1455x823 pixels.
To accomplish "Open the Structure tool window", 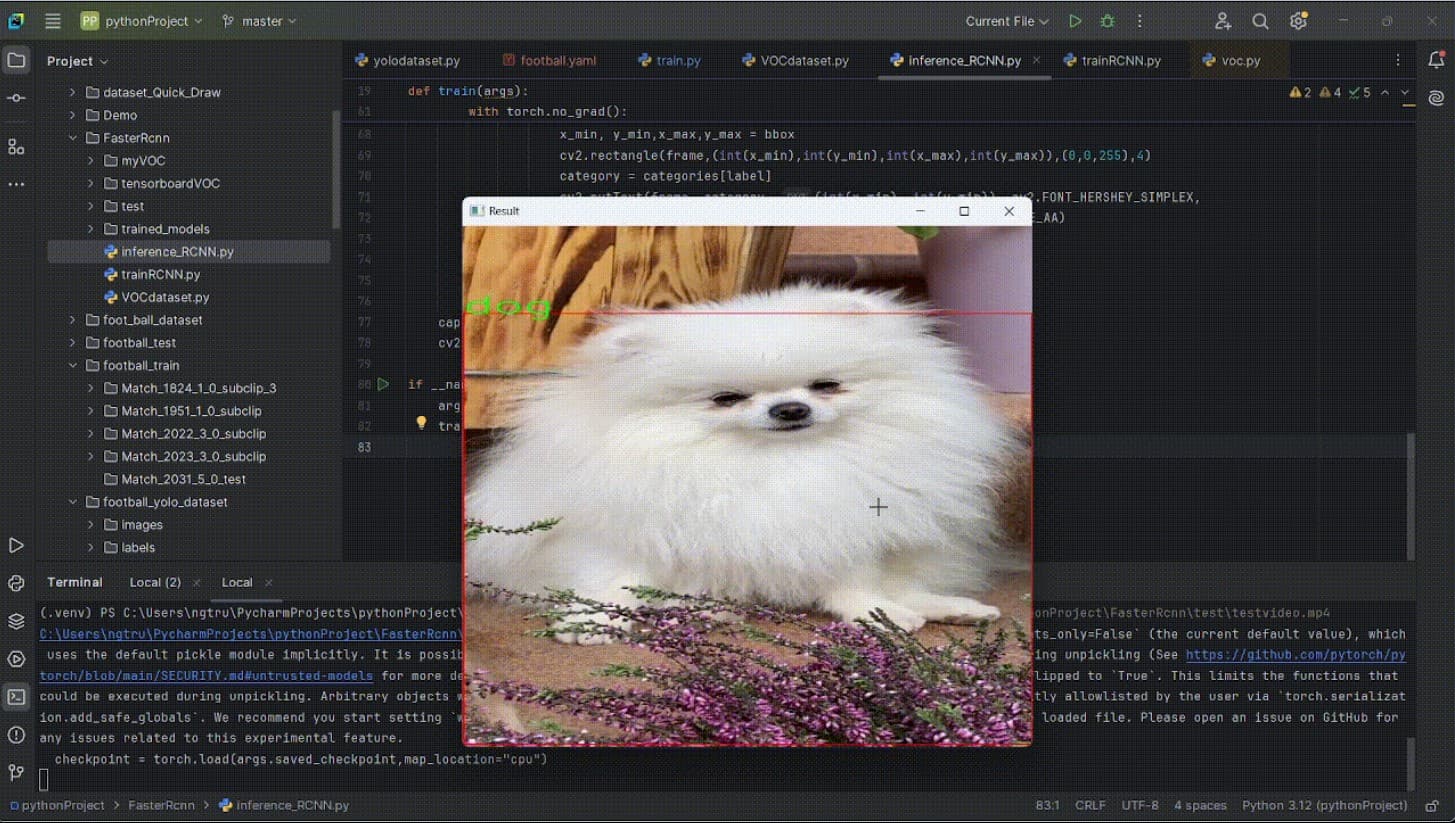I will pyautogui.click(x=16, y=147).
